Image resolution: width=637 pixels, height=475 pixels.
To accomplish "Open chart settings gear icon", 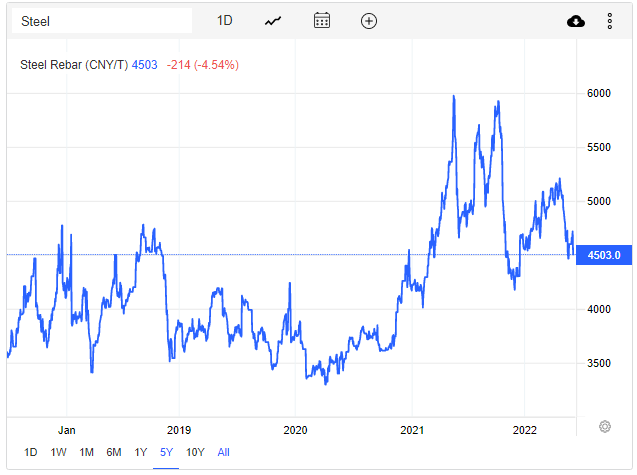I will (605, 427).
